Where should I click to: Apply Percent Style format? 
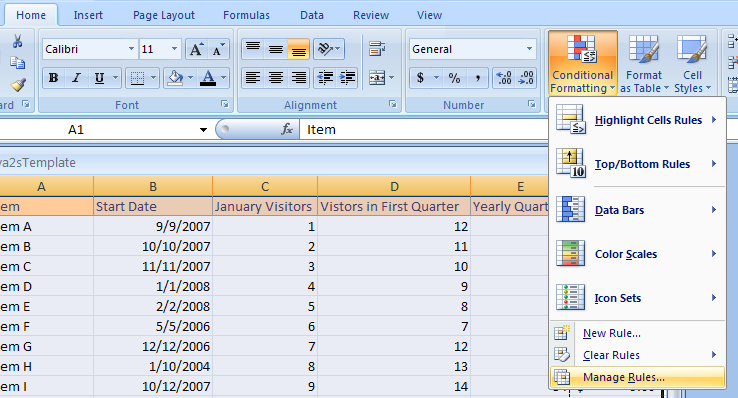pyautogui.click(x=454, y=78)
